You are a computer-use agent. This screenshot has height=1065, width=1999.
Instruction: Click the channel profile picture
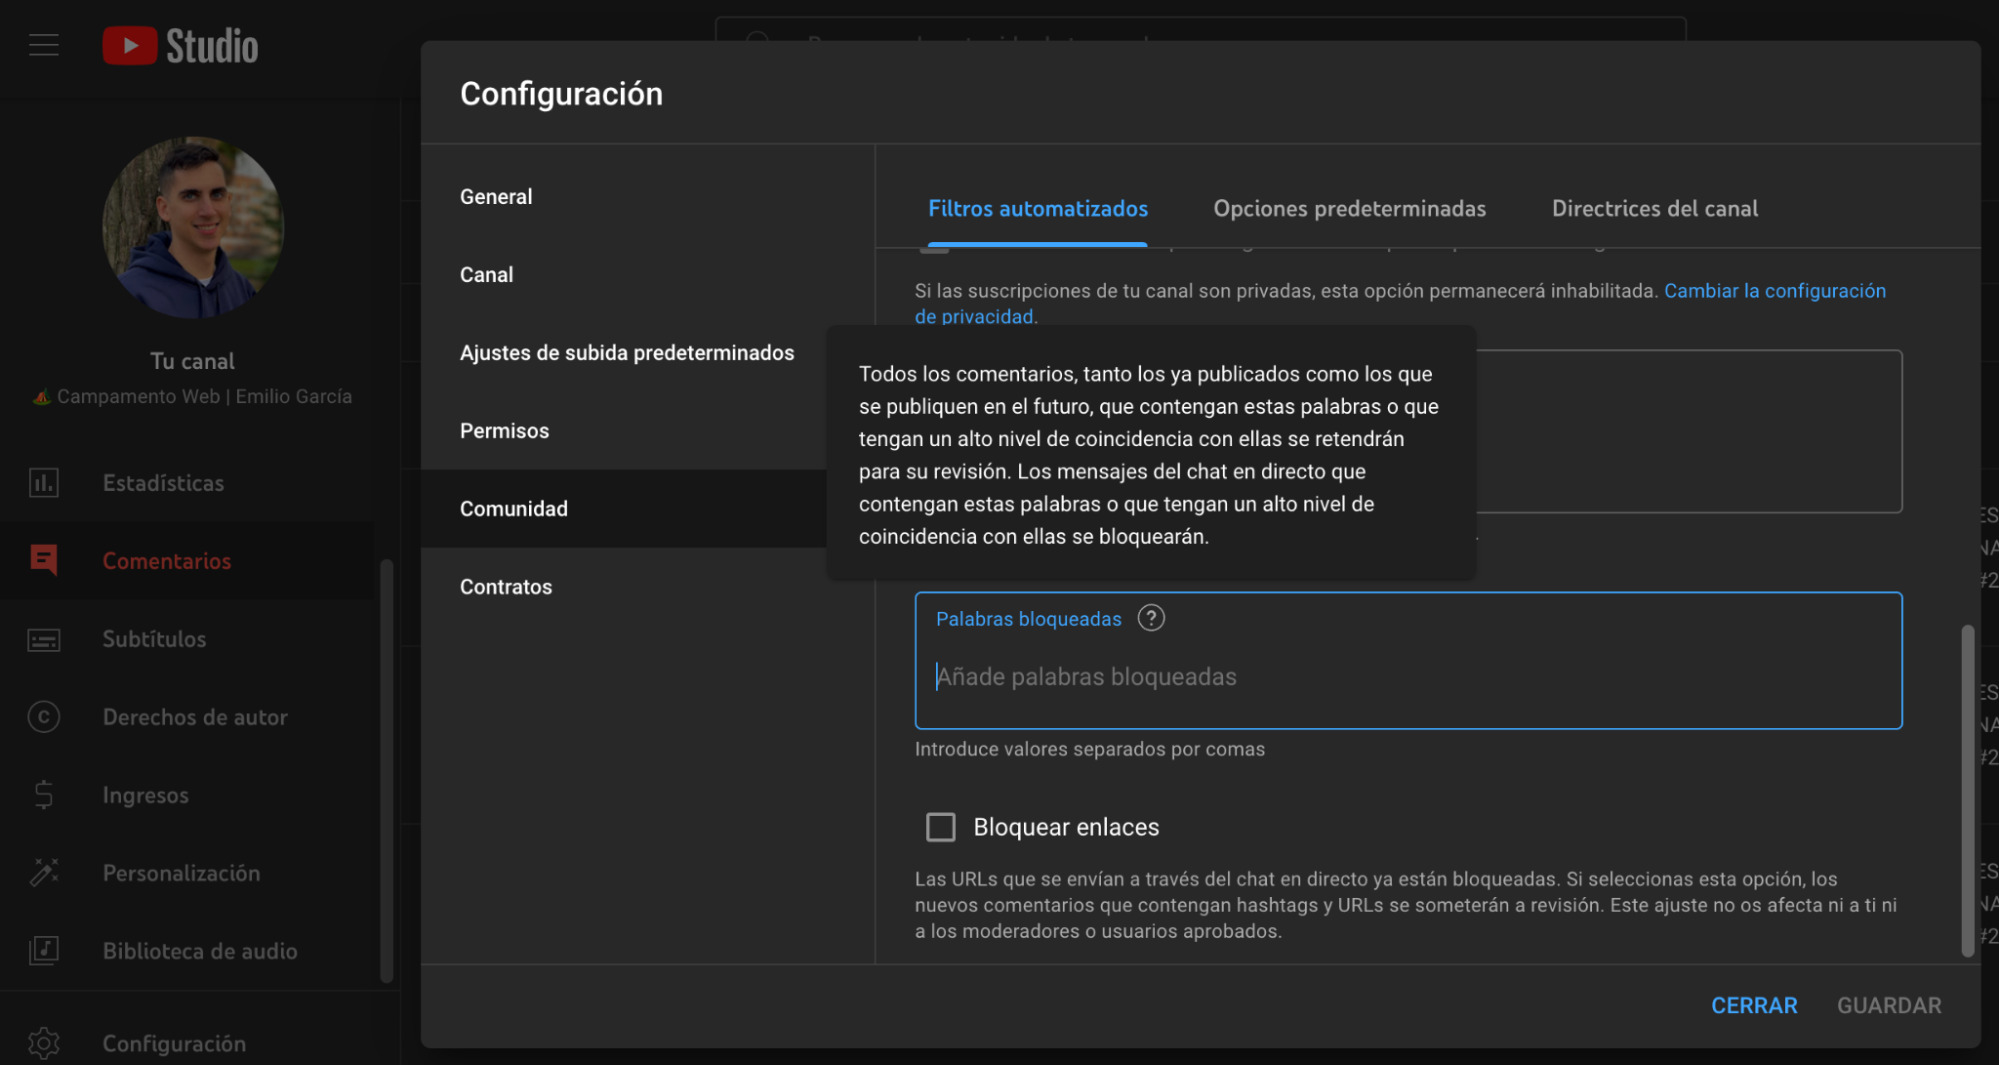pyautogui.click(x=192, y=227)
